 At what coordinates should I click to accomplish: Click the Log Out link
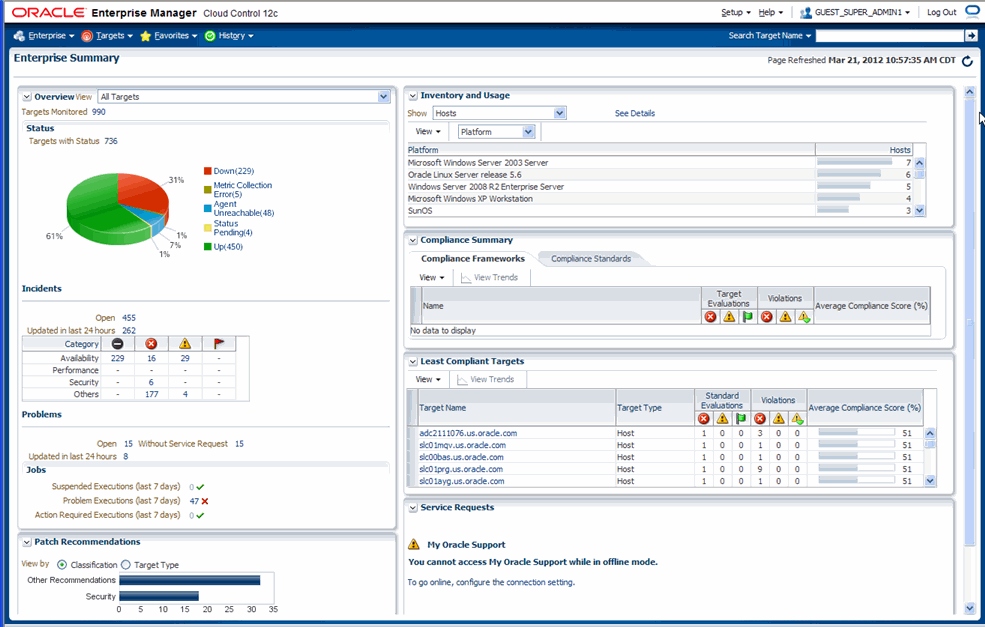(942, 13)
